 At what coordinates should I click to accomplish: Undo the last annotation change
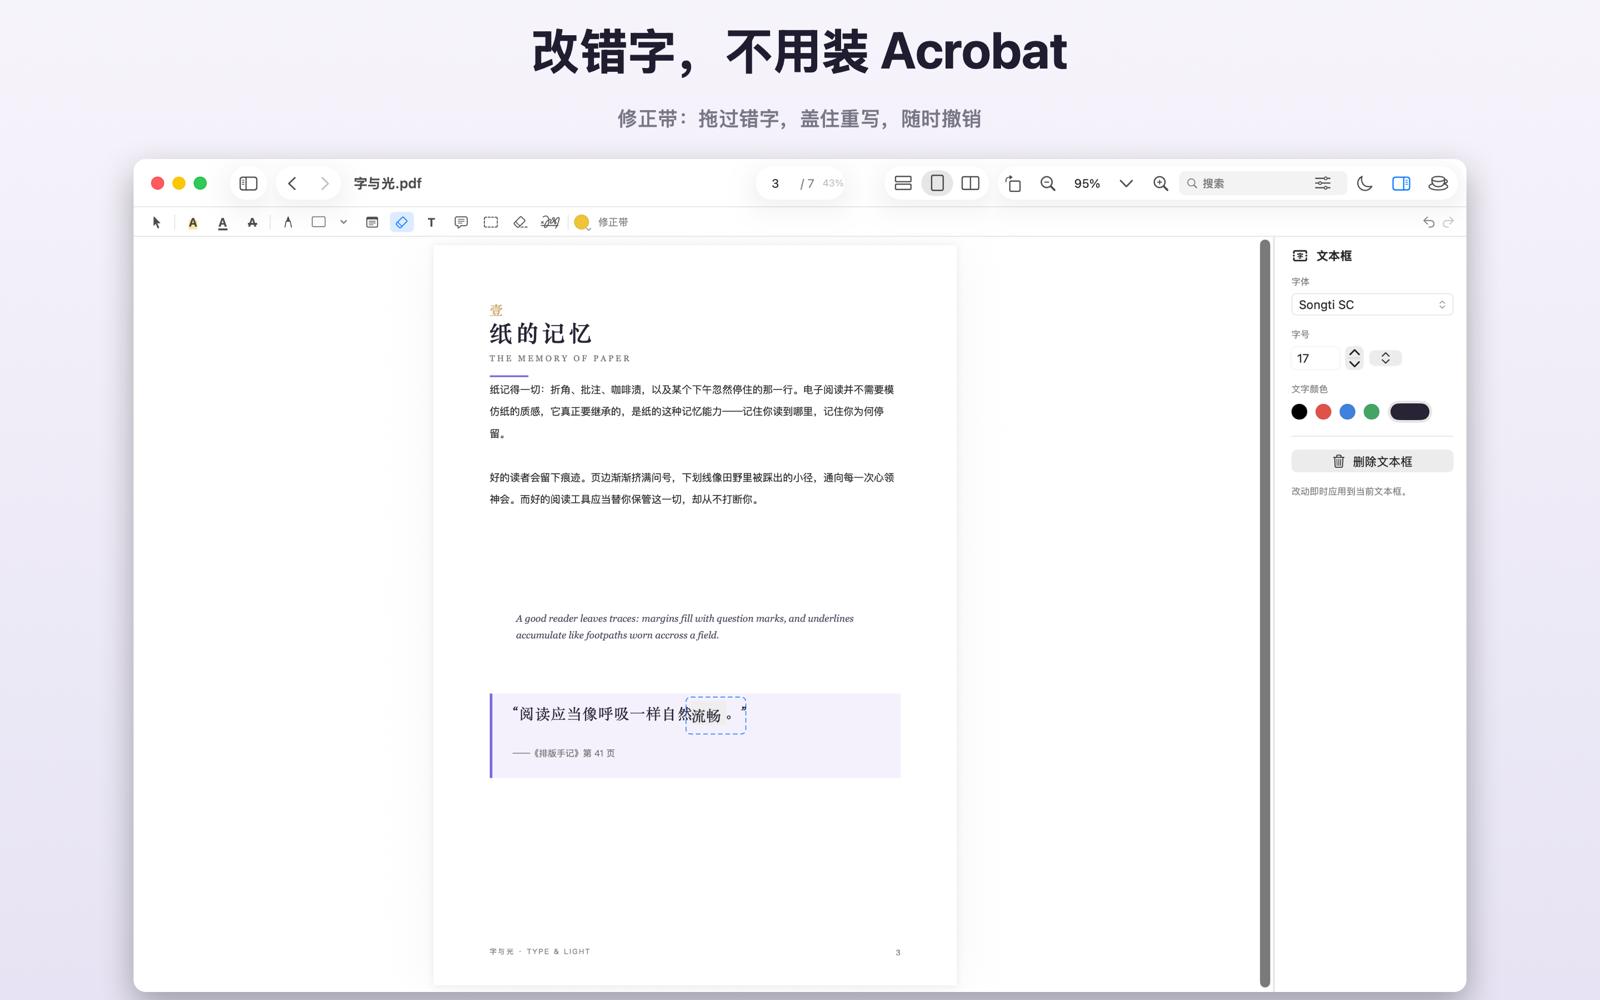pyautogui.click(x=1429, y=222)
